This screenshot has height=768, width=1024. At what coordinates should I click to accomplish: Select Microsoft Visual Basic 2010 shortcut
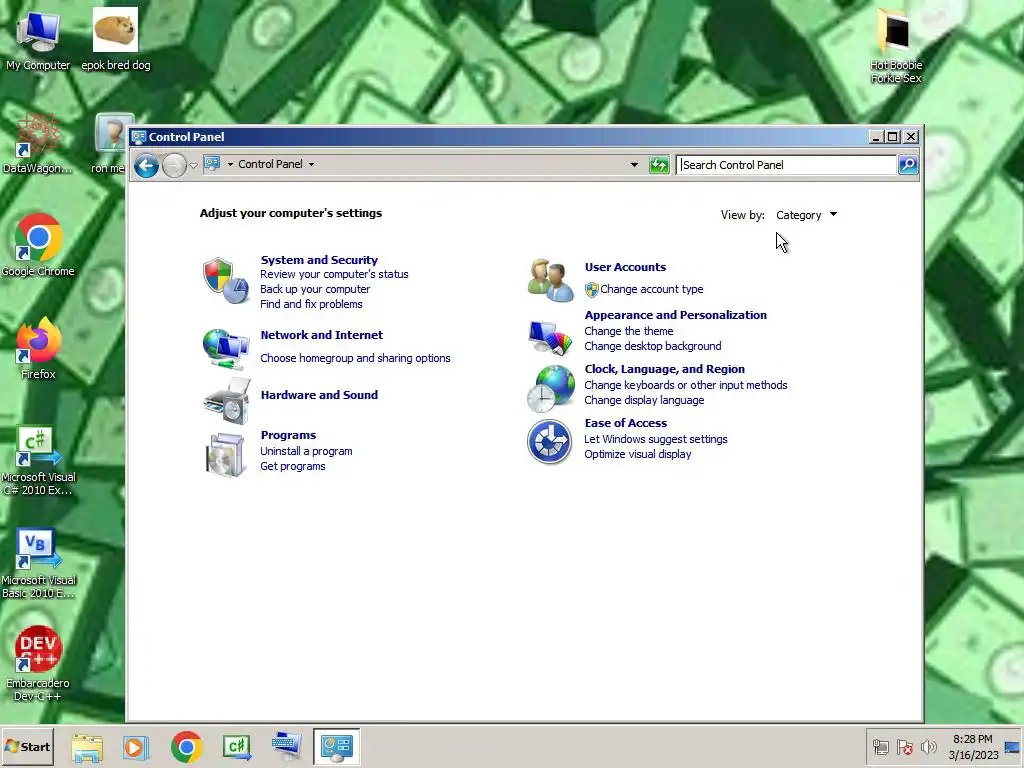tap(38, 564)
